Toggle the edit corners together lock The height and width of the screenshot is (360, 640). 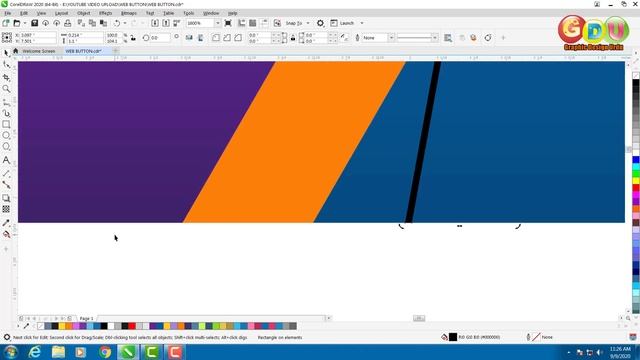pos(293,38)
